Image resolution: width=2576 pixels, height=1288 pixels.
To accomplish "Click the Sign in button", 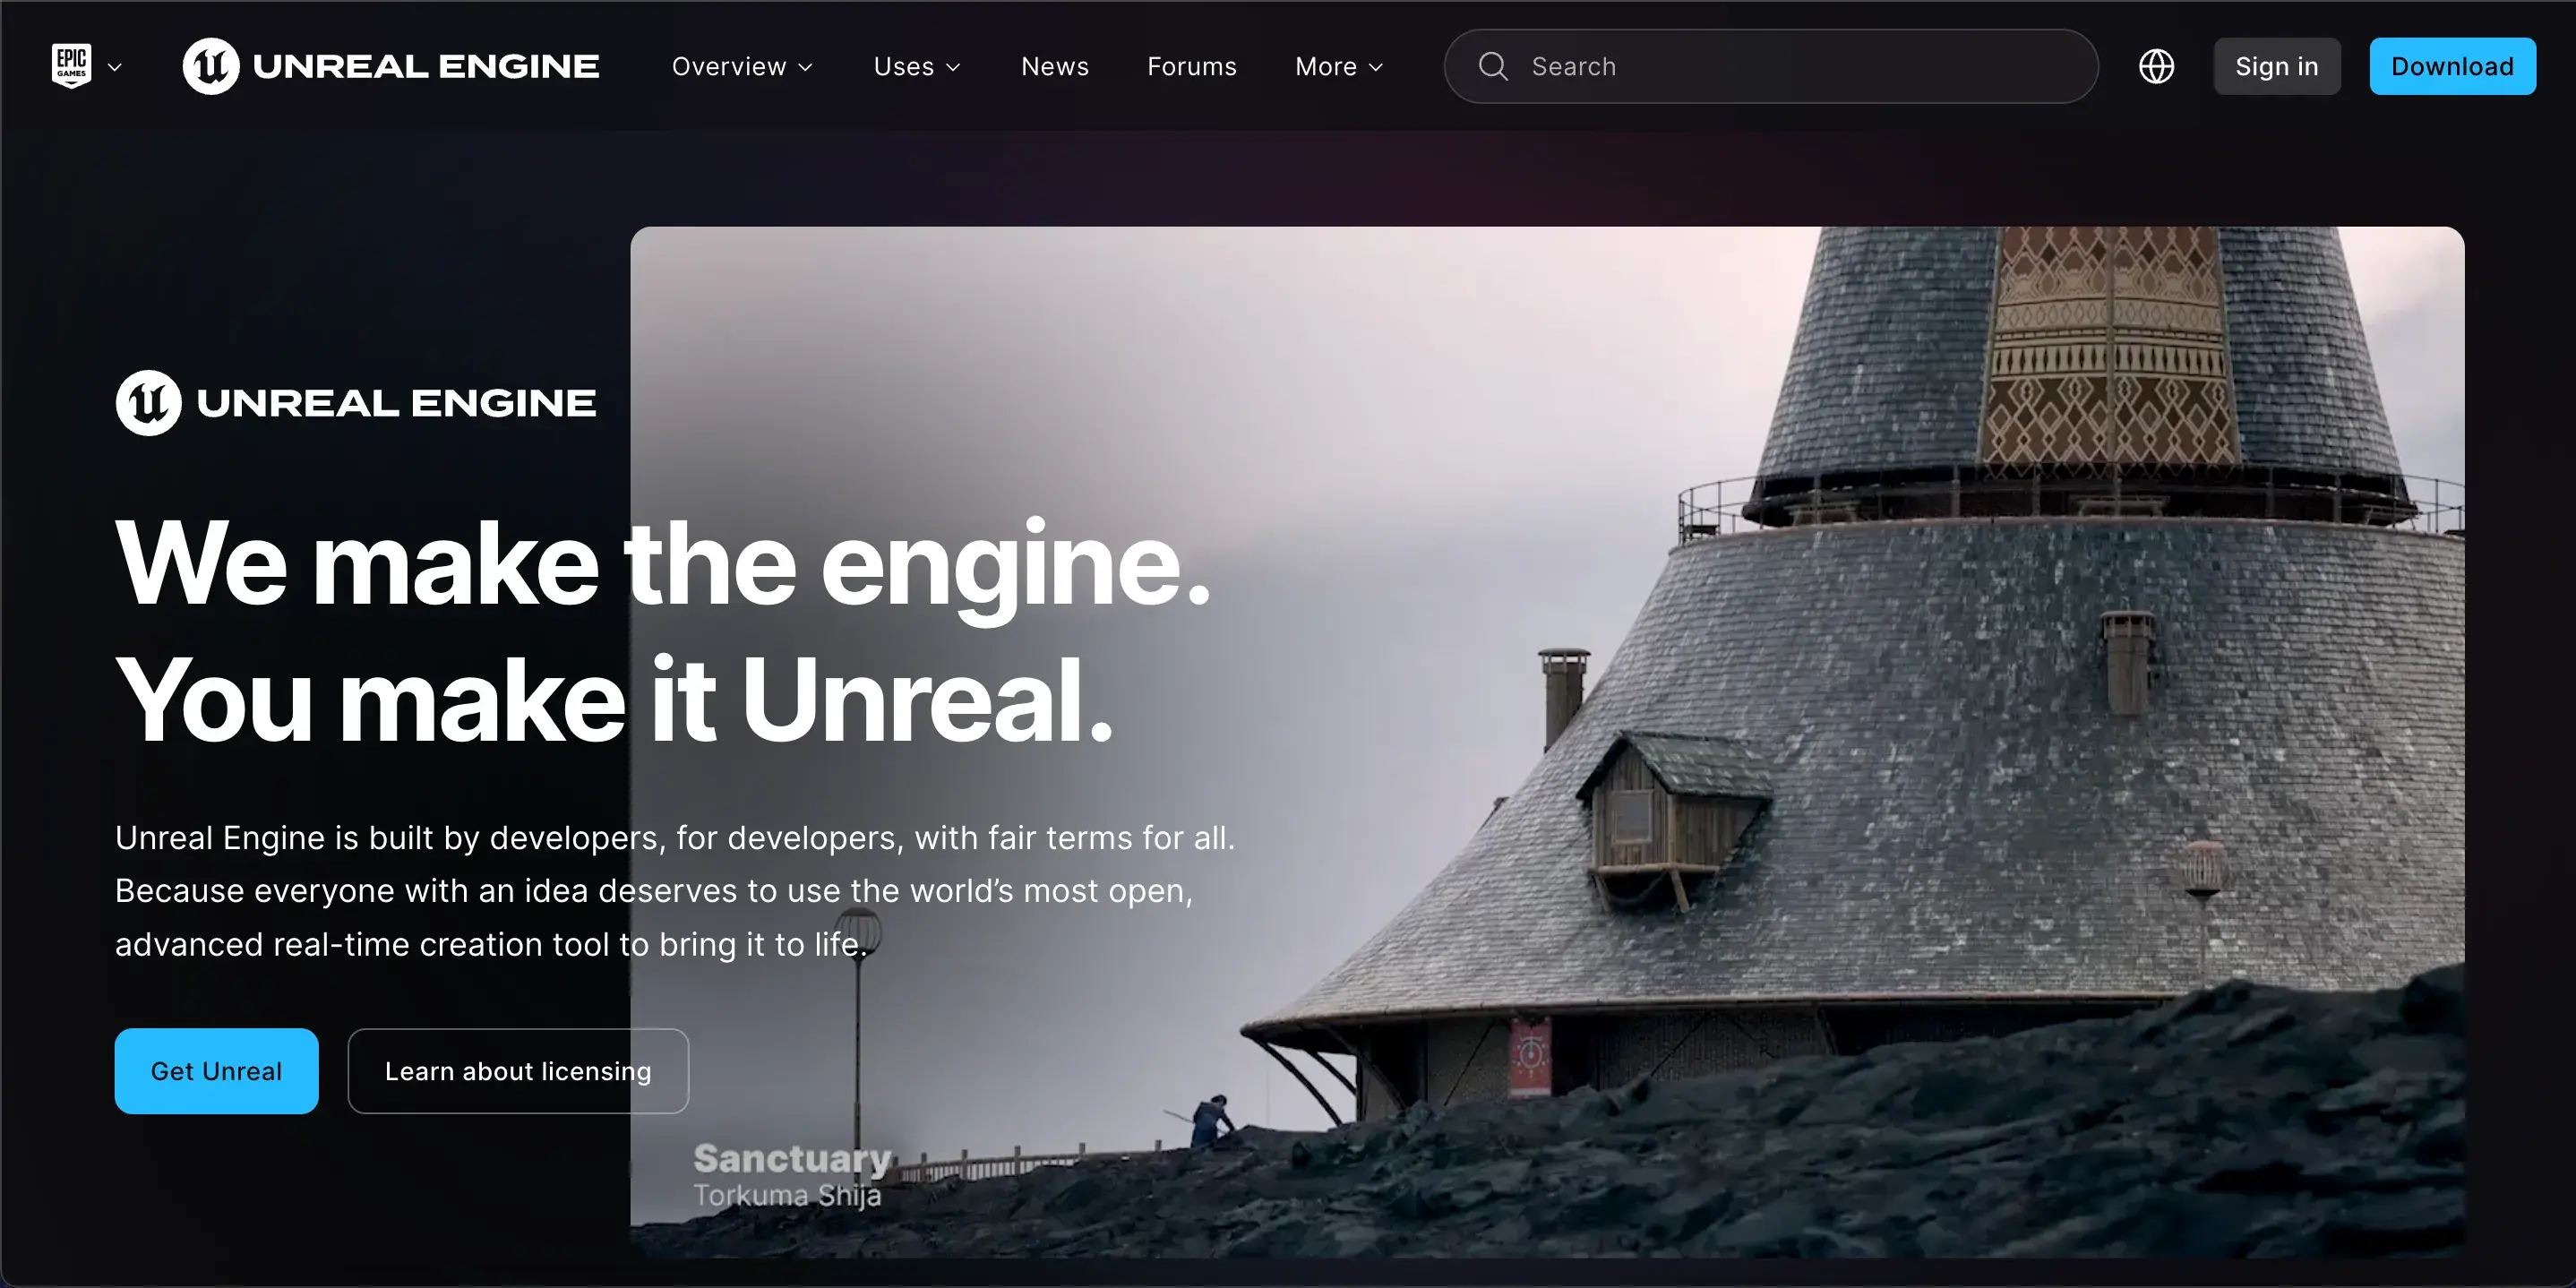I will click(2277, 65).
